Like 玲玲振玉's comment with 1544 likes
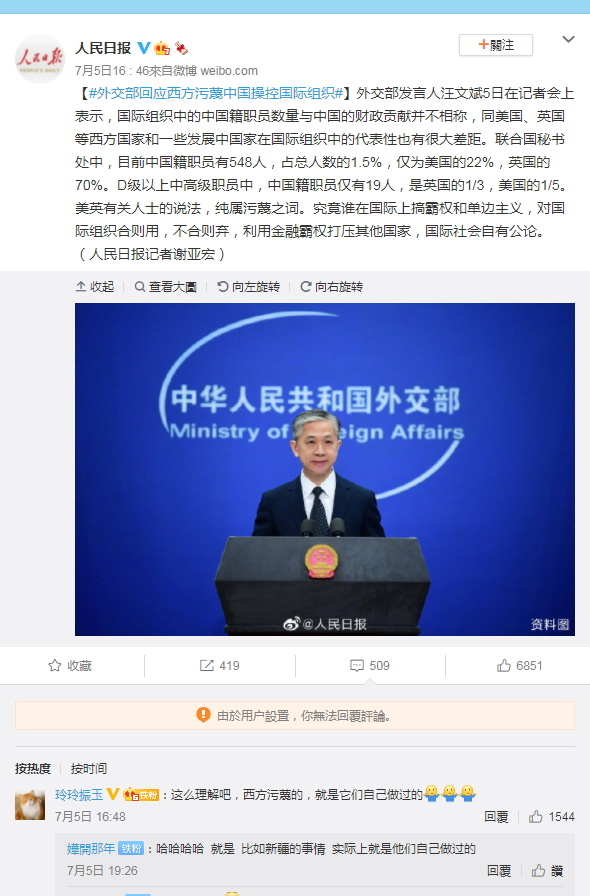This screenshot has height=896, width=590. coord(551,817)
